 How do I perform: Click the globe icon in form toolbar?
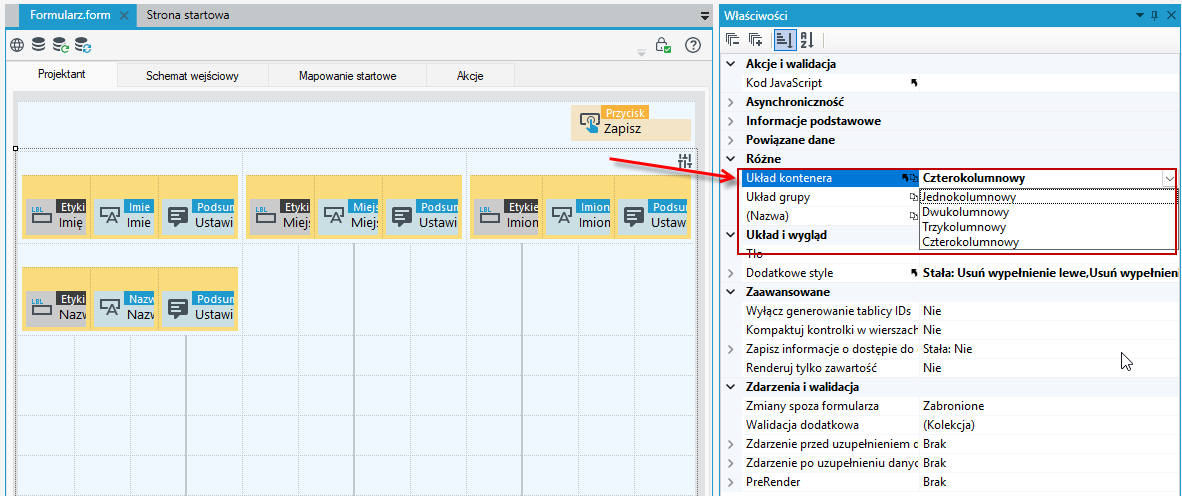click(17, 45)
